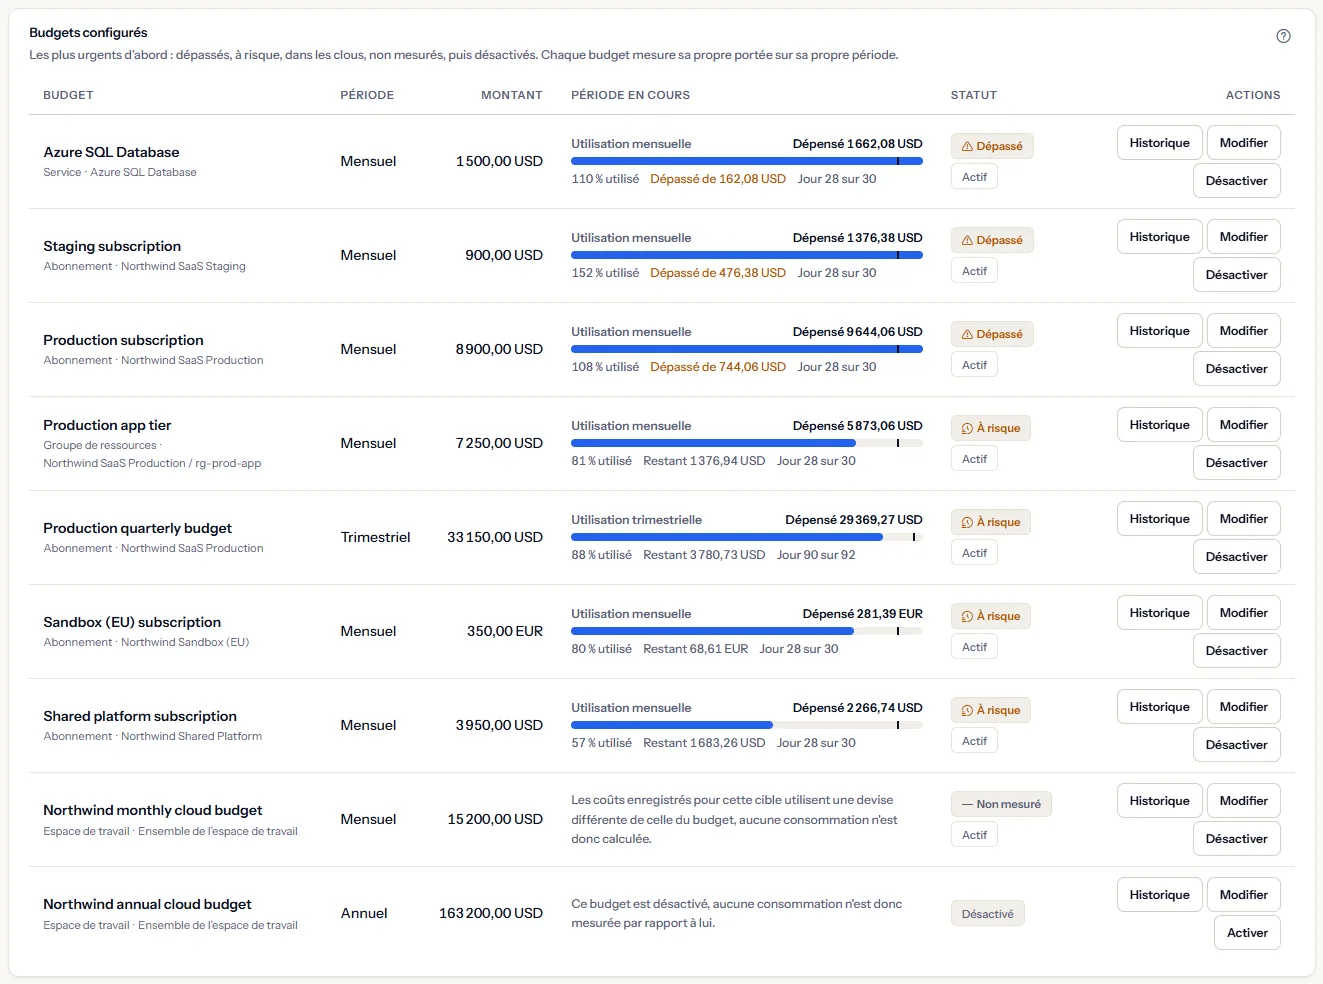Click the À risque badge for Production app tier

click(x=990, y=428)
